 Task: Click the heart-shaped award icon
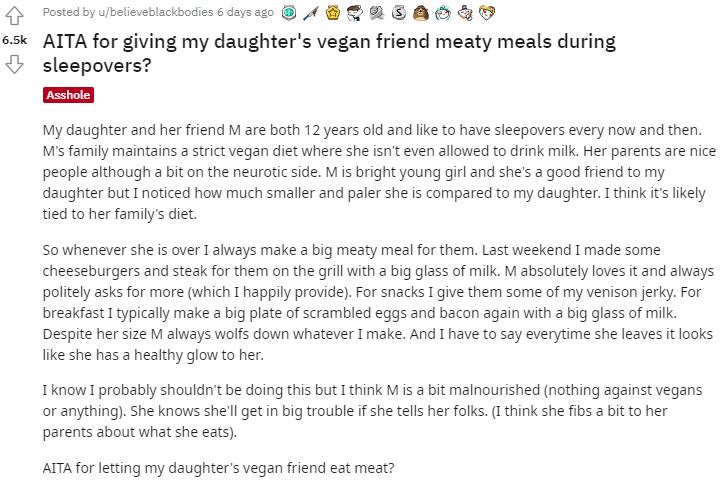click(487, 13)
